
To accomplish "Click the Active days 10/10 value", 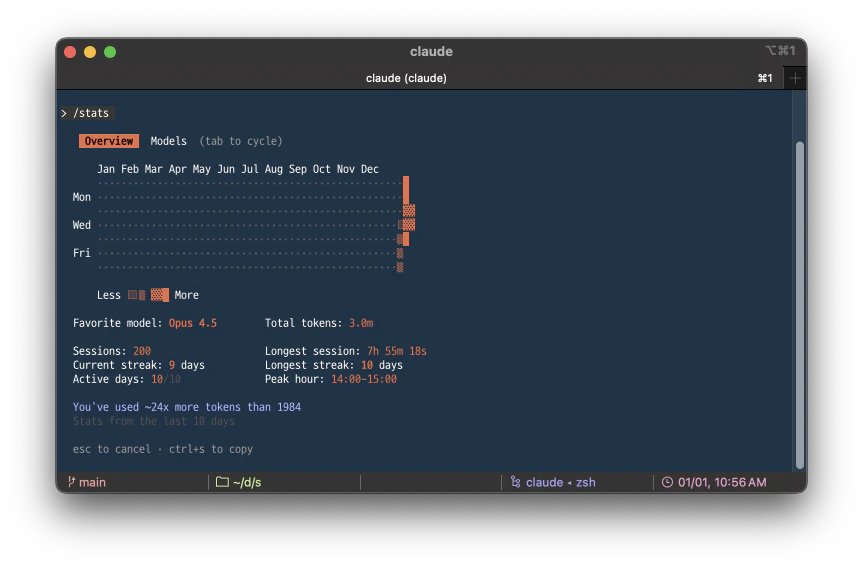I will point(166,379).
